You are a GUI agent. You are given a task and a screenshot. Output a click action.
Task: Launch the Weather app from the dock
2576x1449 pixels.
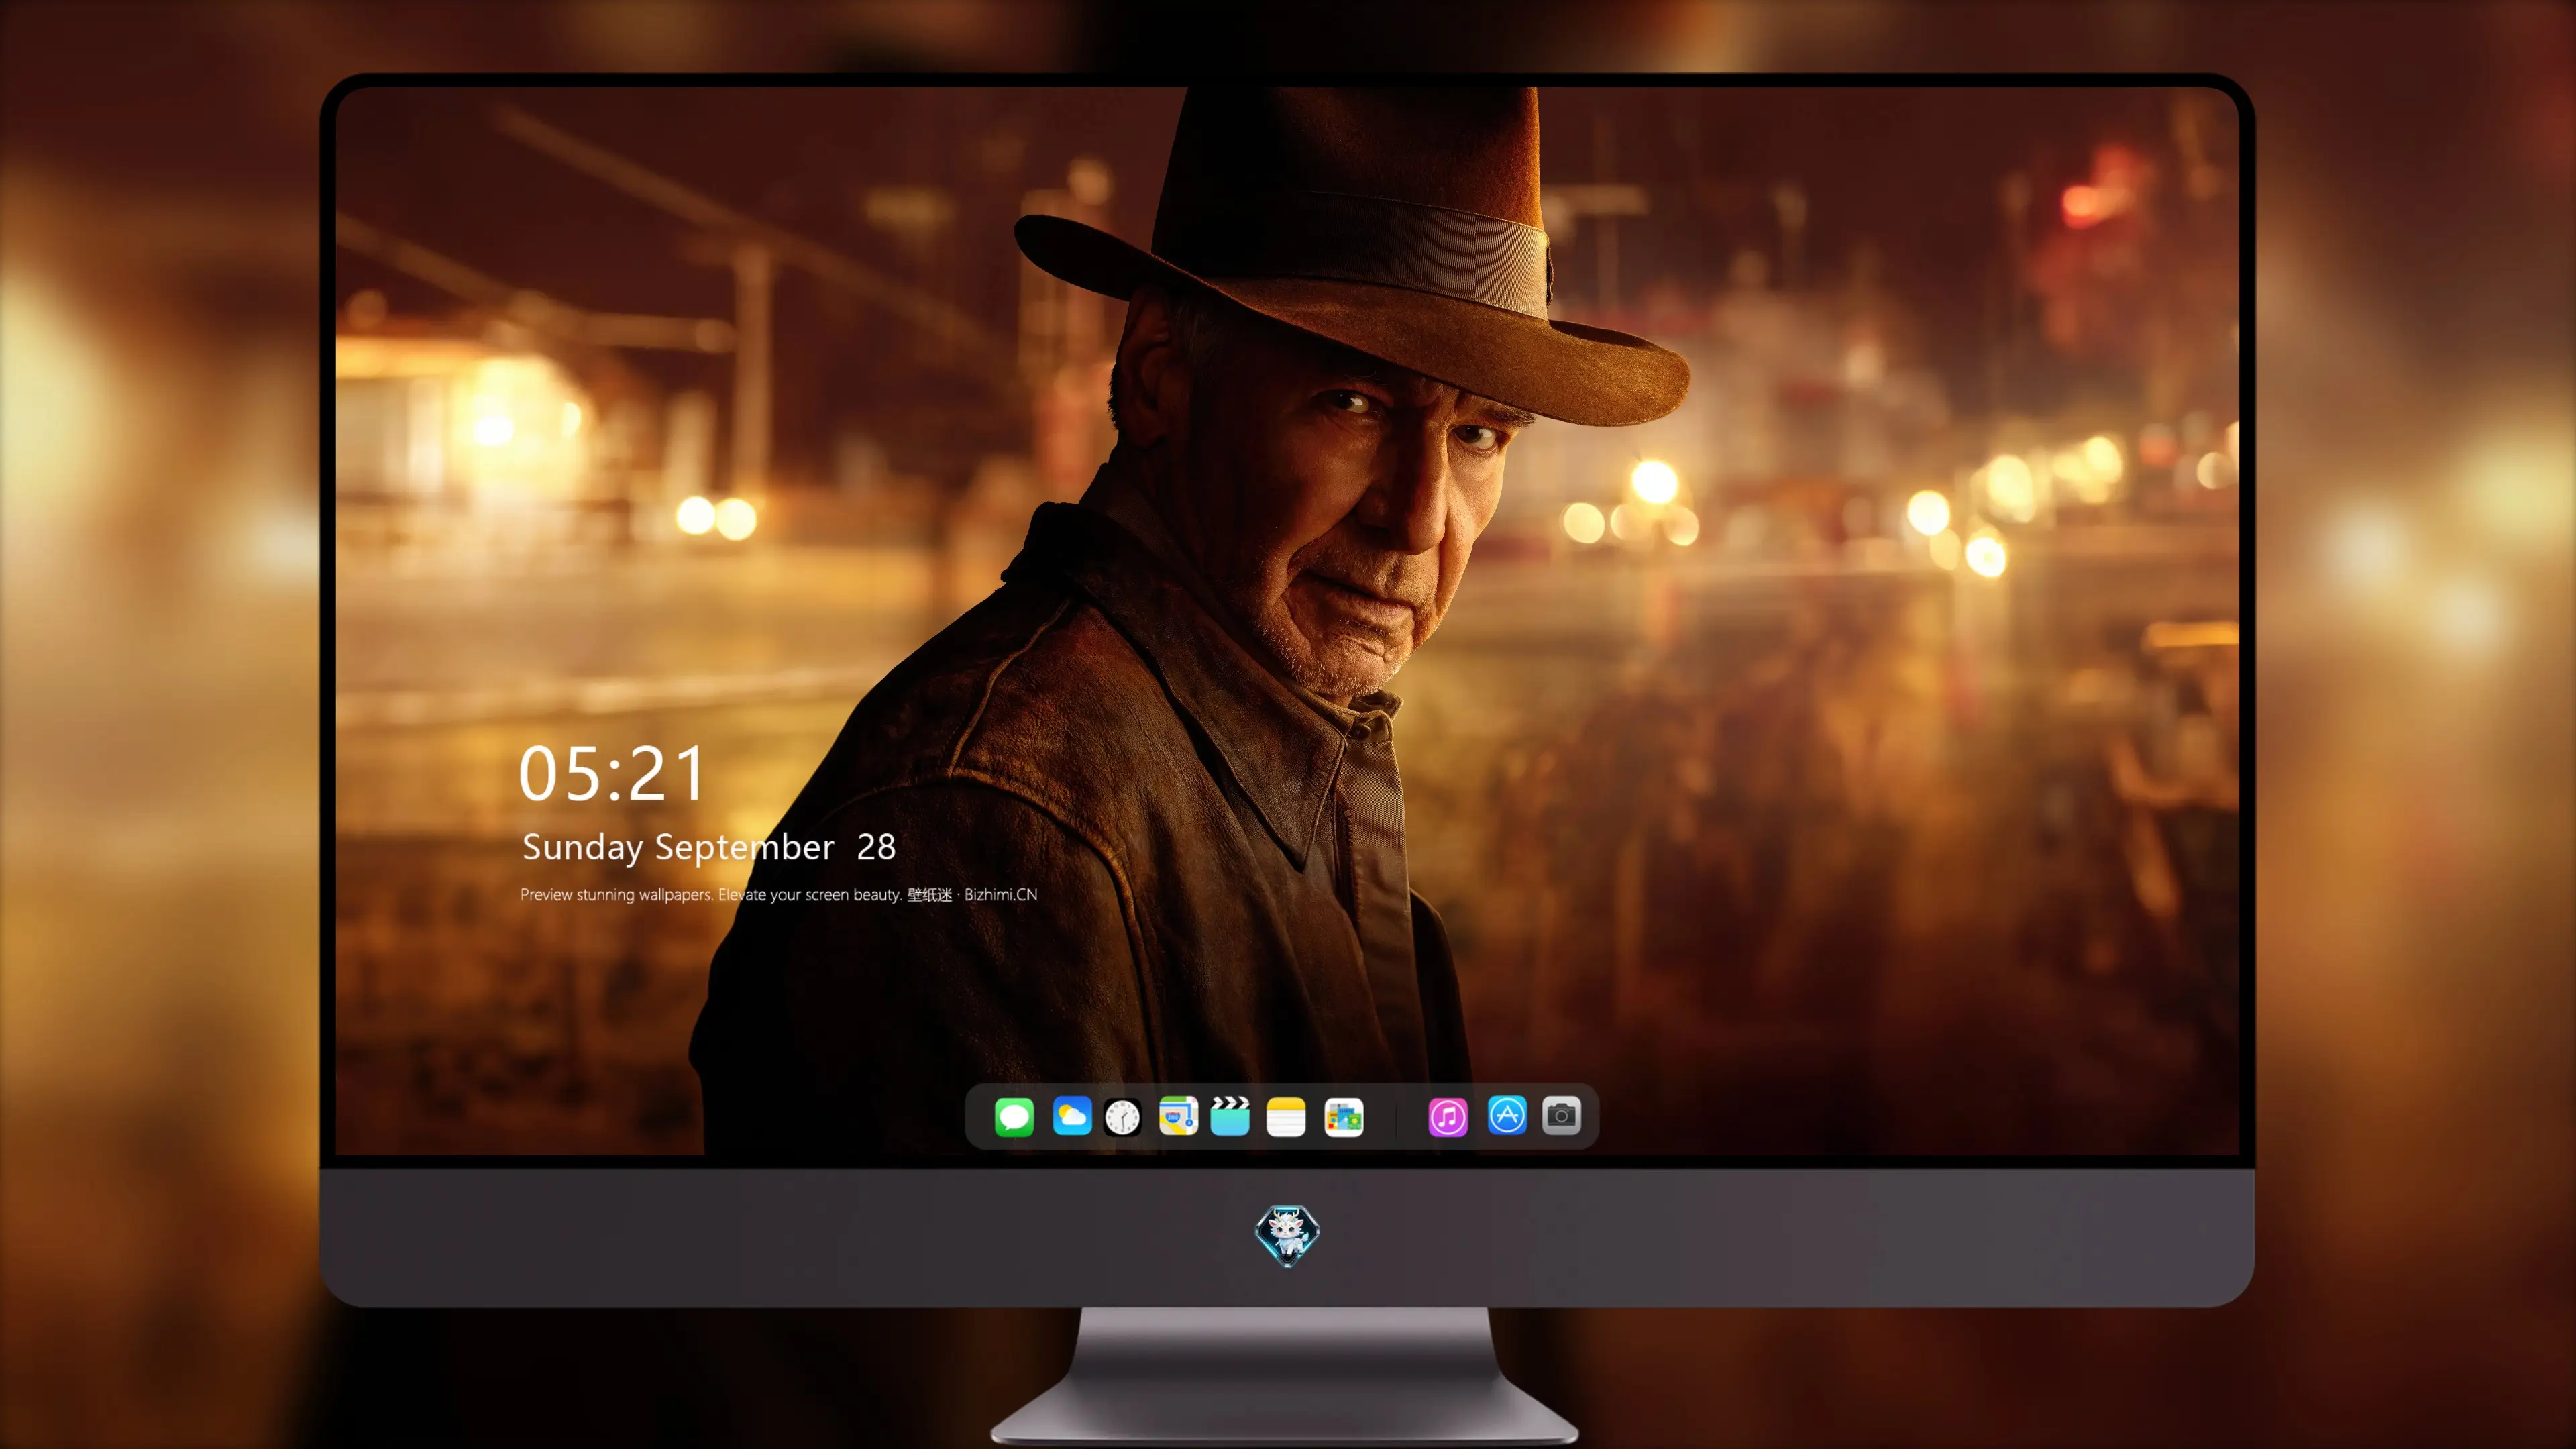pyautogui.click(x=1072, y=1116)
